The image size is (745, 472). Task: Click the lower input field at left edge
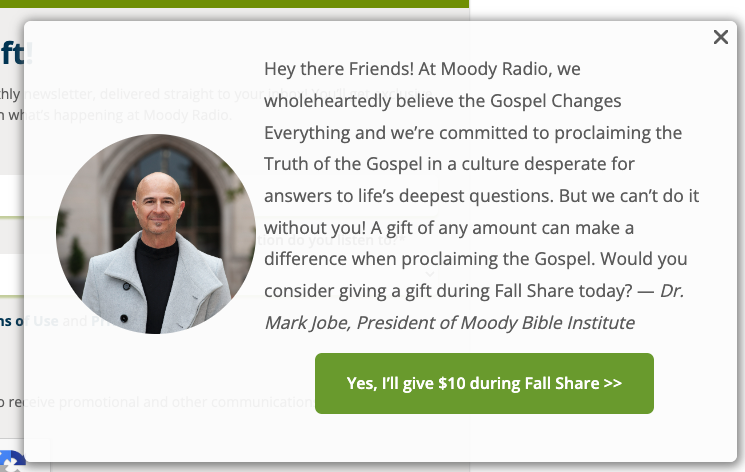click(11, 273)
